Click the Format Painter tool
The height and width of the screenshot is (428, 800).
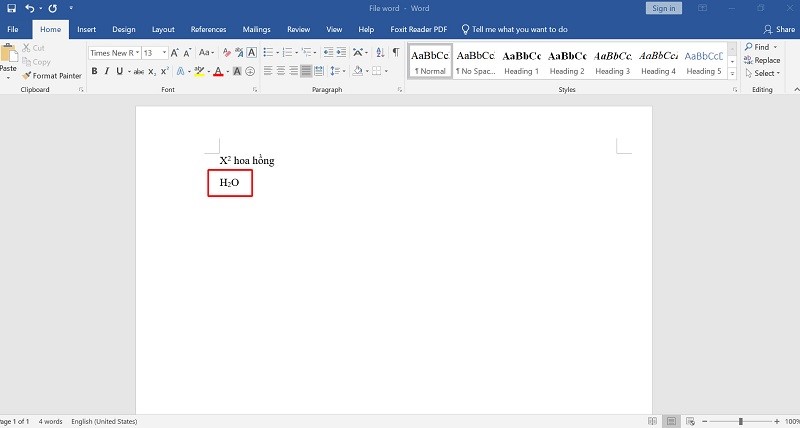coord(52,75)
